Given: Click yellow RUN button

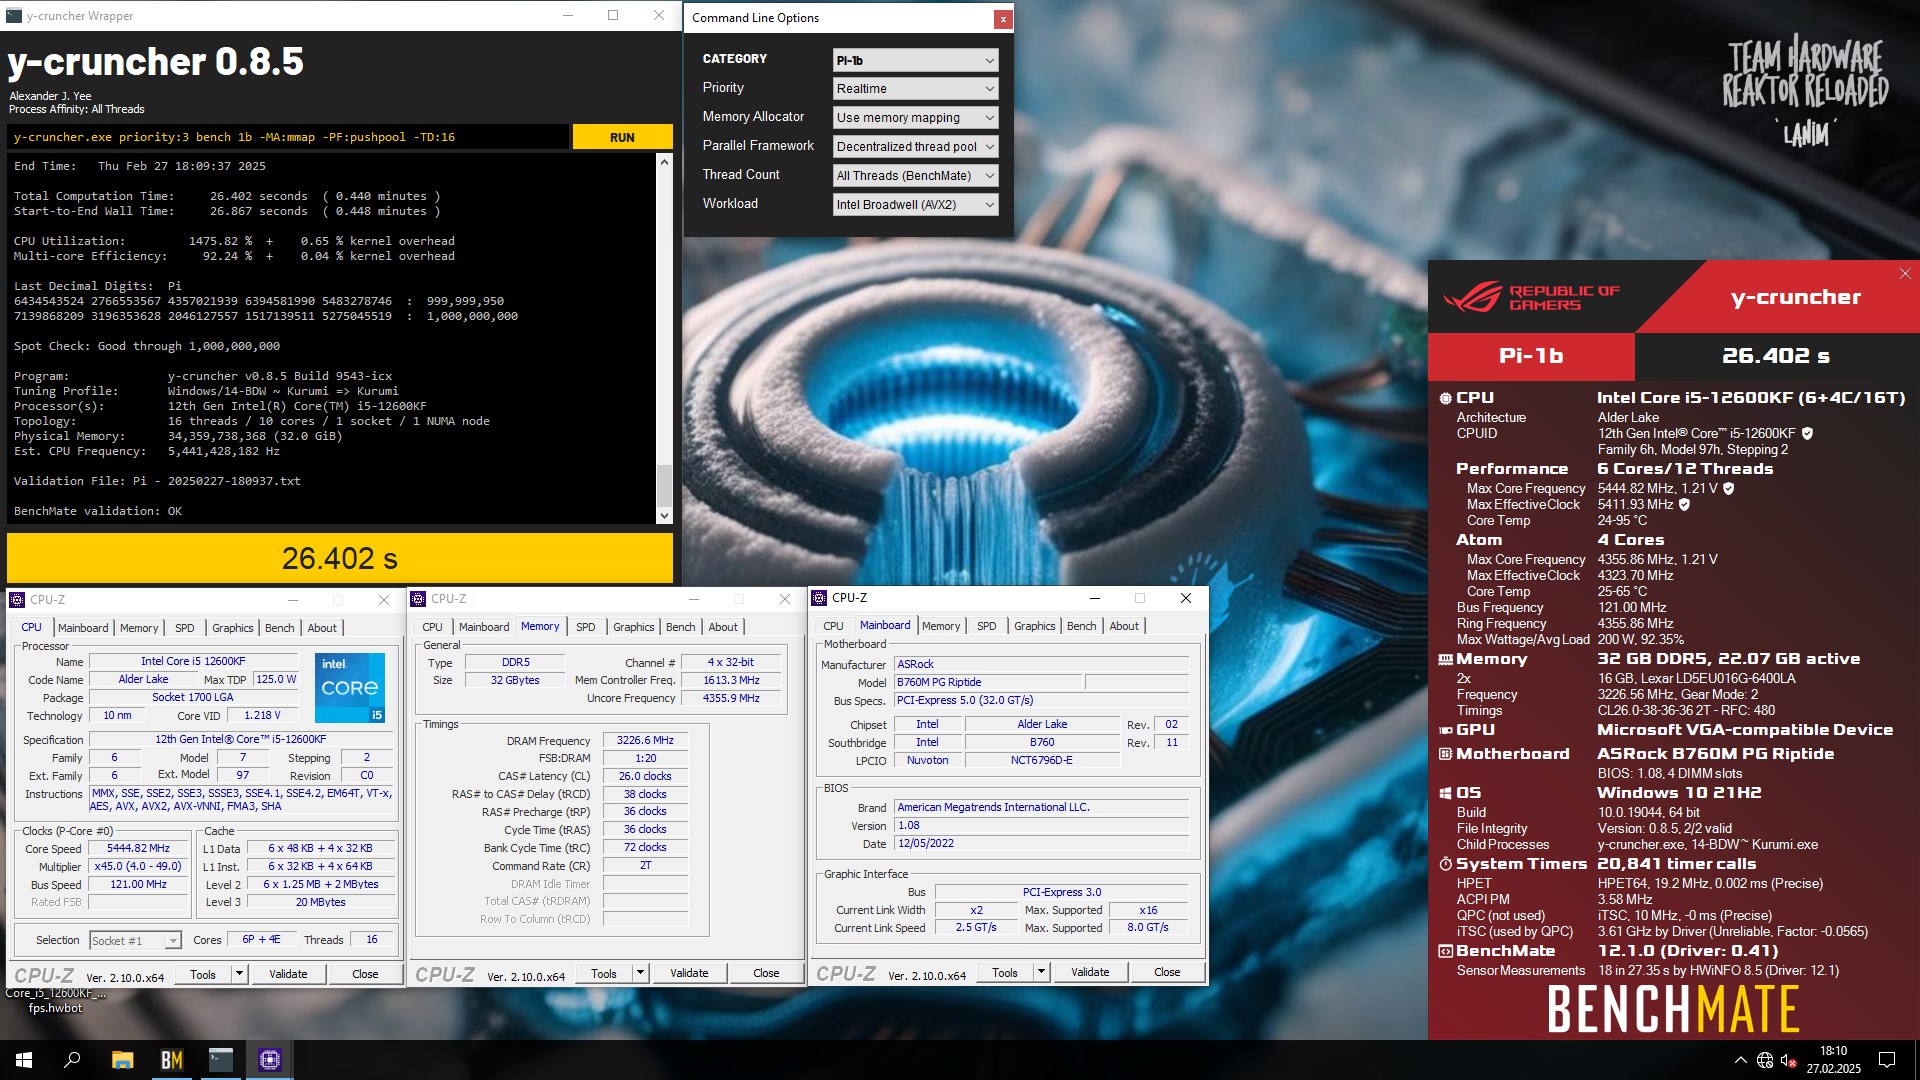Looking at the screenshot, I should (x=622, y=138).
